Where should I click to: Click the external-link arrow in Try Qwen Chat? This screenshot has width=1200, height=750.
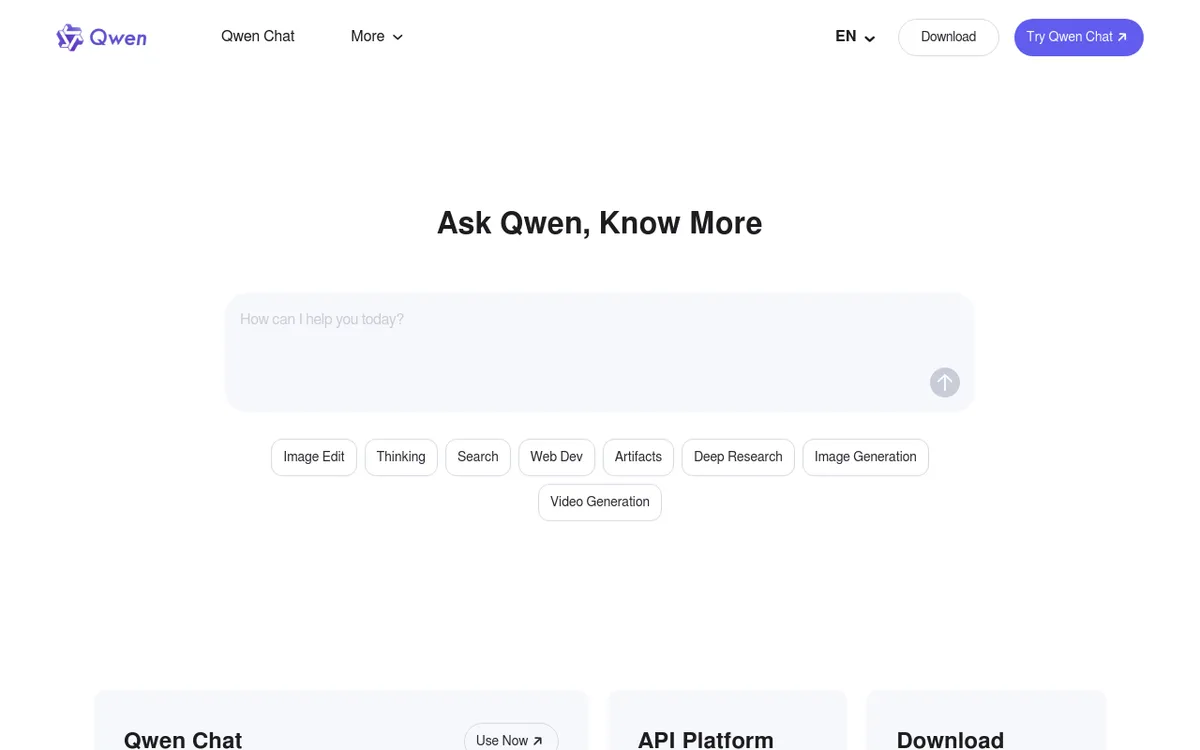coord(1122,36)
